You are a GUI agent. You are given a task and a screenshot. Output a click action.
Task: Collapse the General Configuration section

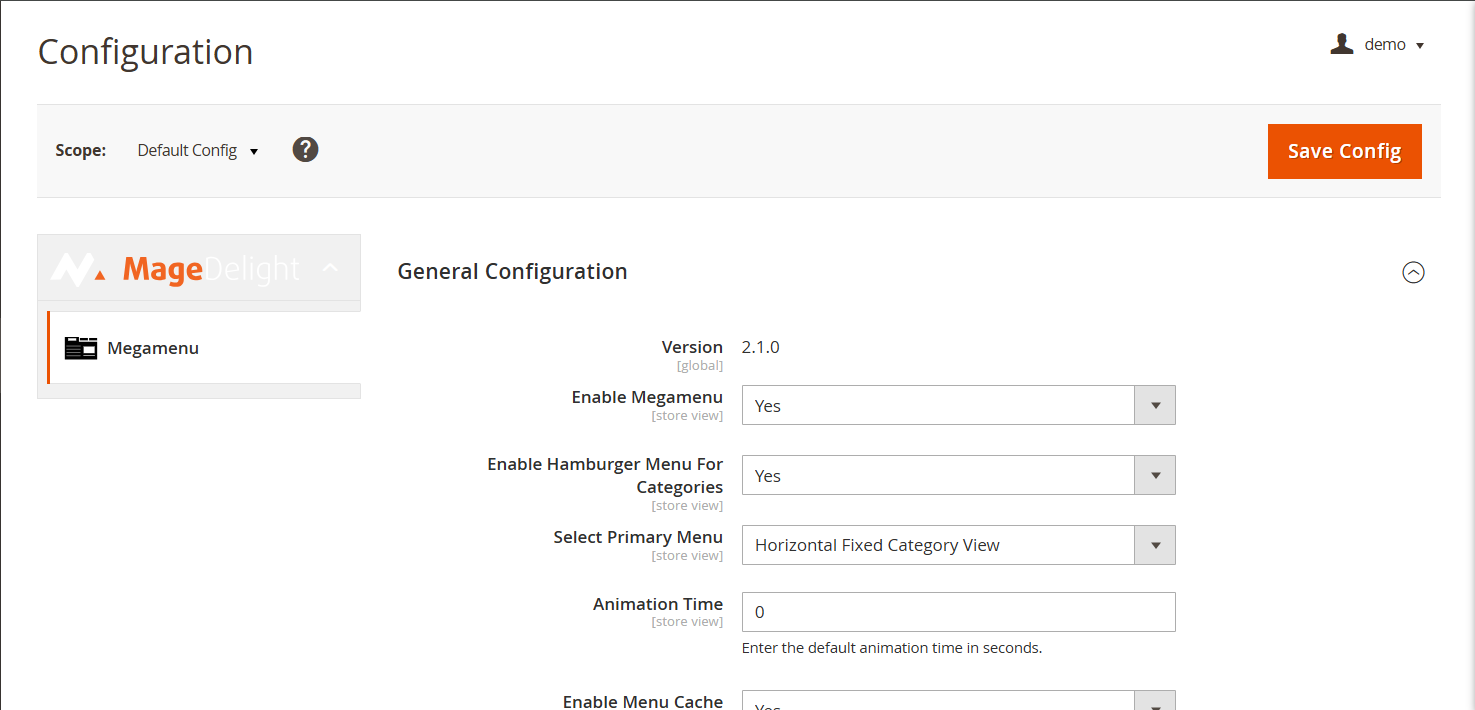[1413, 272]
